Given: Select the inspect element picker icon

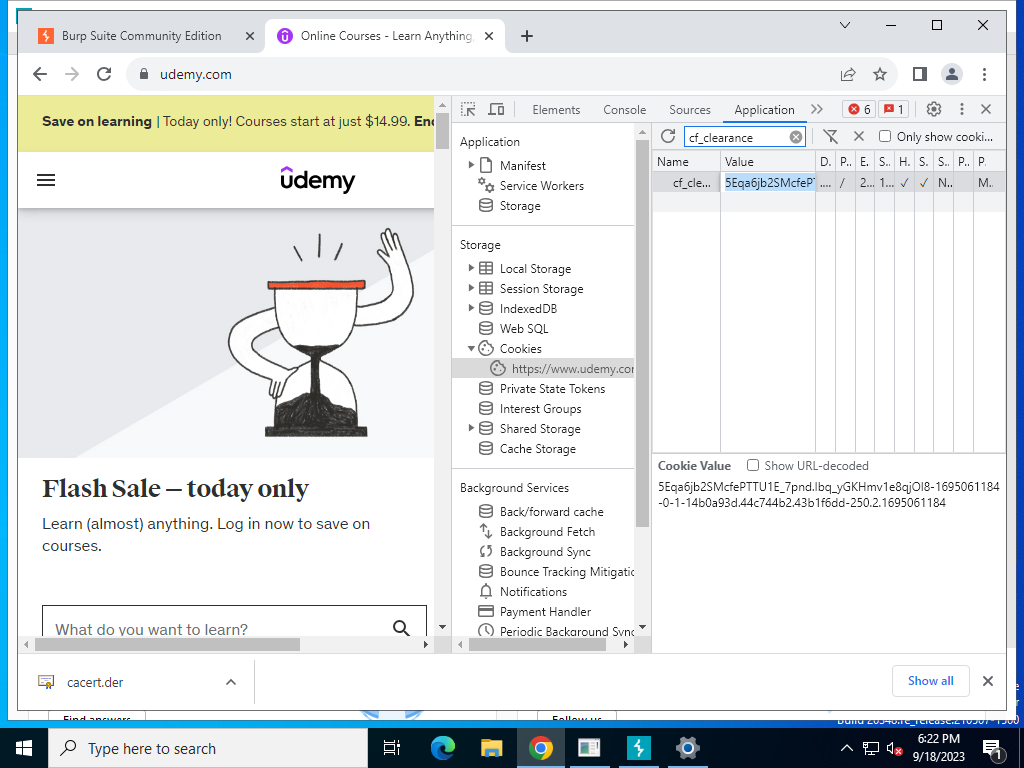Looking at the screenshot, I should [x=468, y=109].
